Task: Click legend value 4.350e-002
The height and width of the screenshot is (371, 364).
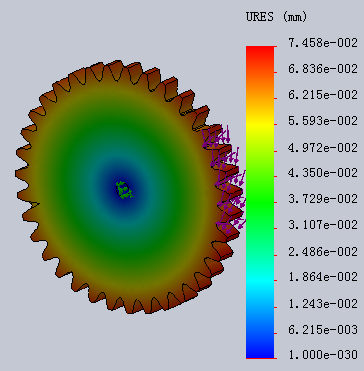Action: pyautogui.click(x=323, y=173)
